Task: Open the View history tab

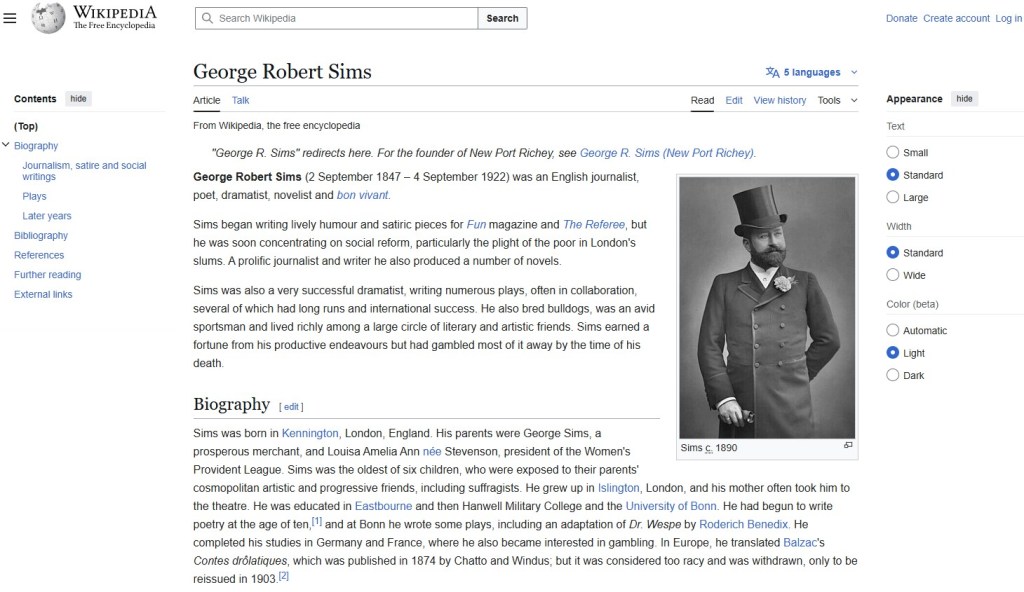Action: (x=779, y=100)
